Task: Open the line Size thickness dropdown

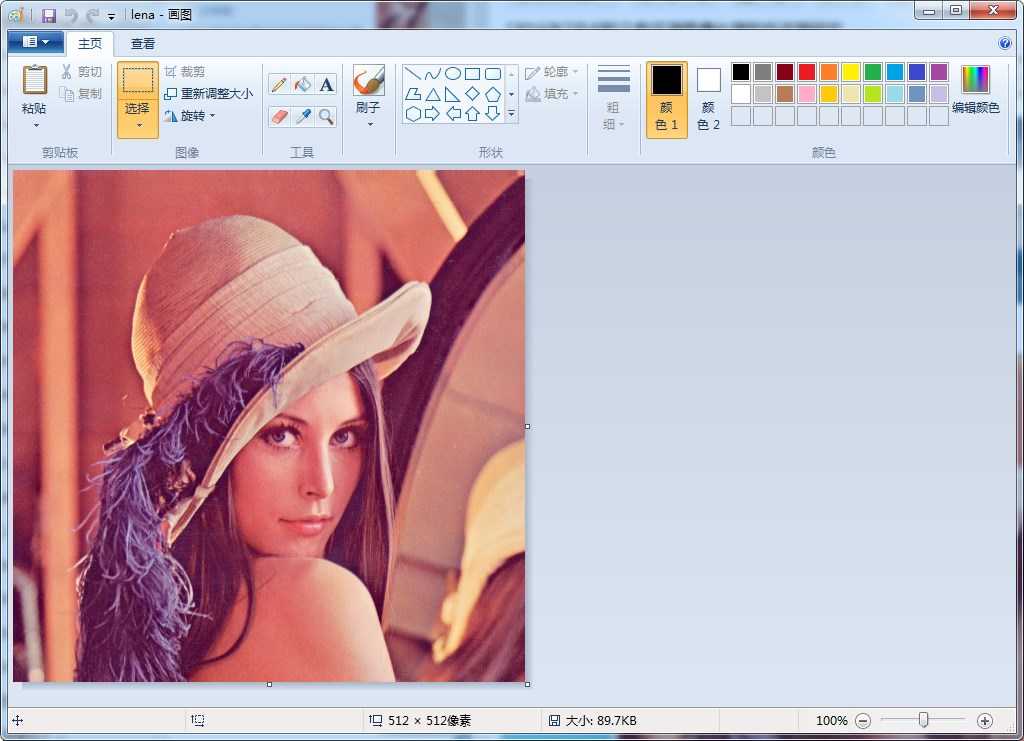Action: pos(614,99)
